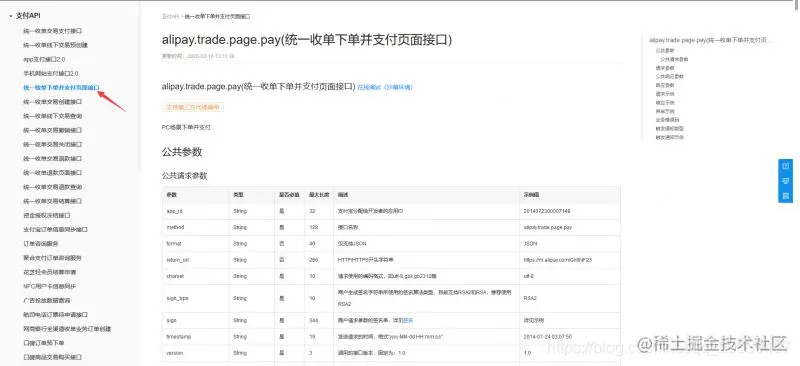Open 支付宝订单信息同步接口 in the sidebar
This screenshot has height=366, width=800.
56,230
